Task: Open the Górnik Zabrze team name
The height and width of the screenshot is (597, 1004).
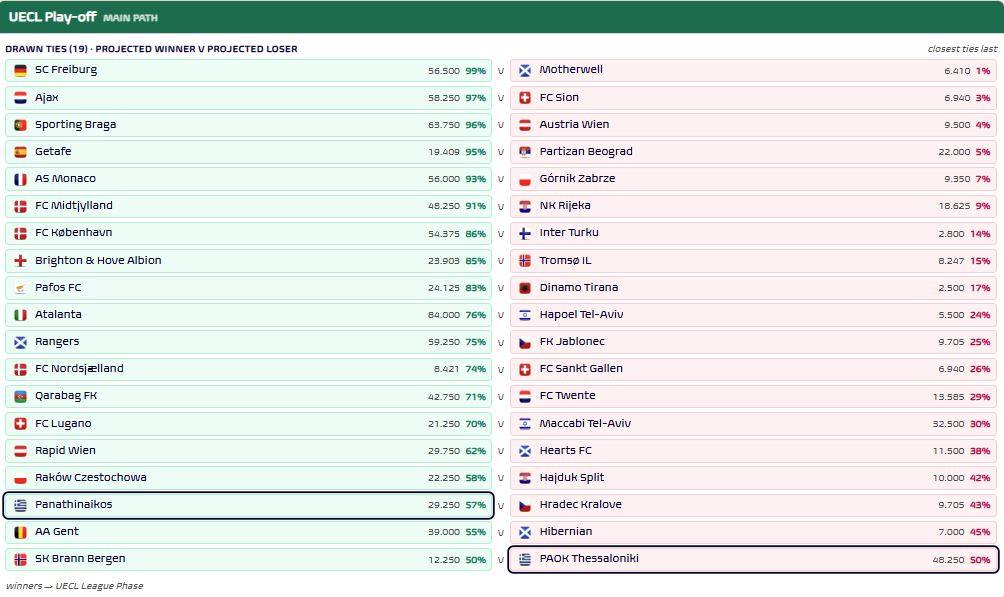Action: click(x=577, y=178)
